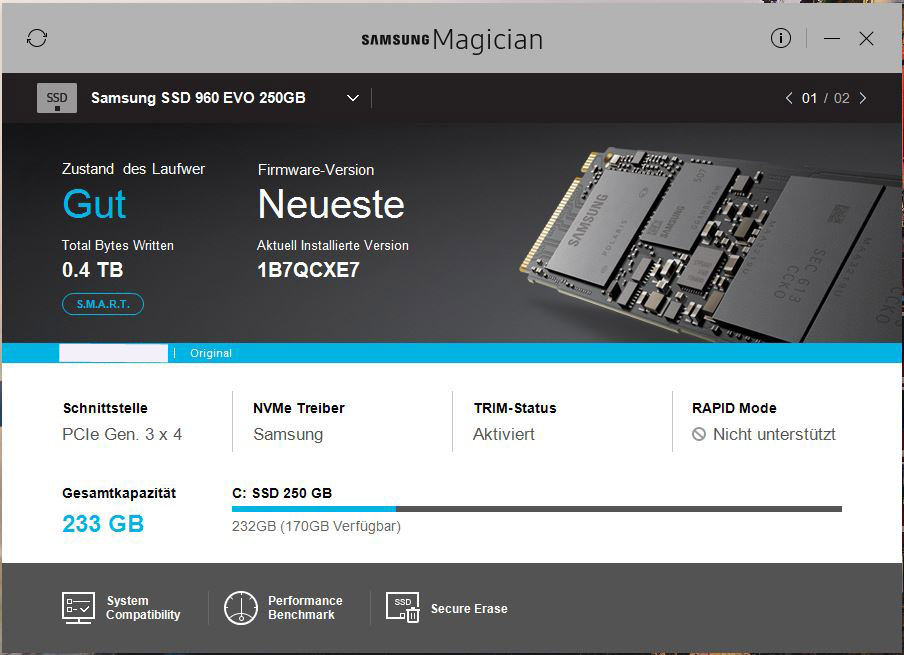This screenshot has width=904, height=655.
Task: Click the C: SSD 250 GB usage bar
Action: [x=537, y=509]
